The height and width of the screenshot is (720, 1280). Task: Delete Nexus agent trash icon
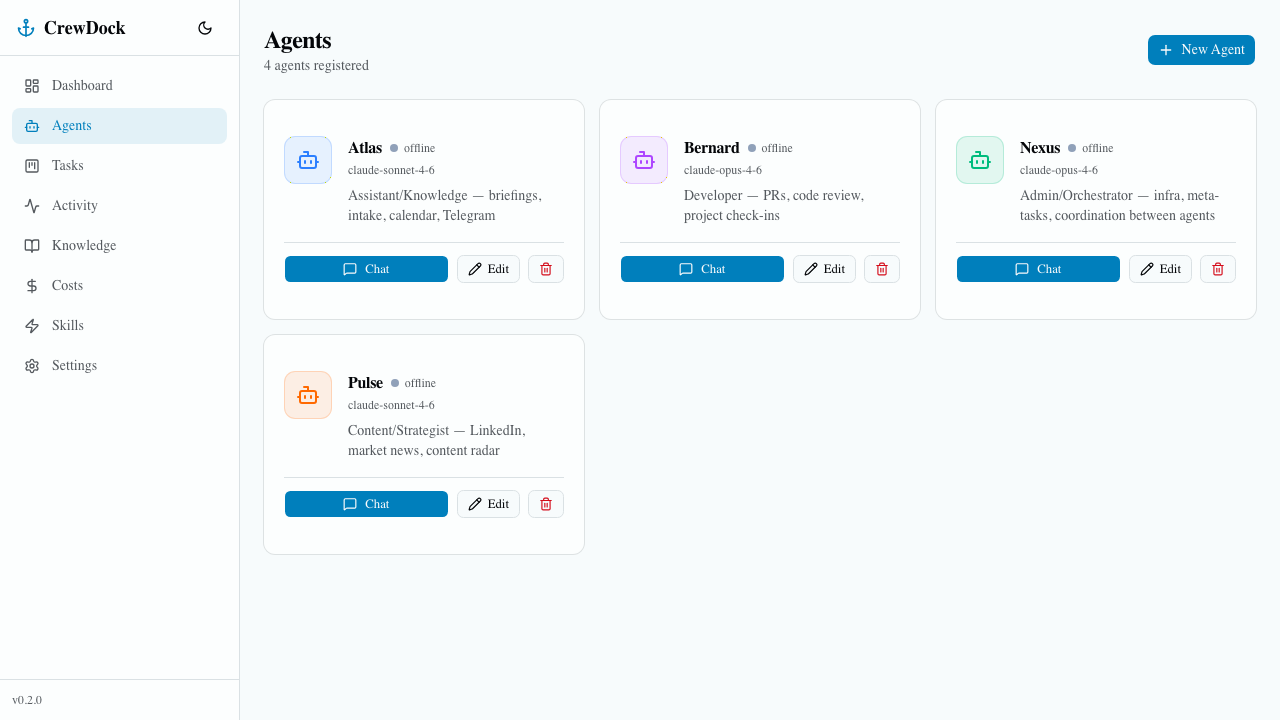[x=1218, y=269]
